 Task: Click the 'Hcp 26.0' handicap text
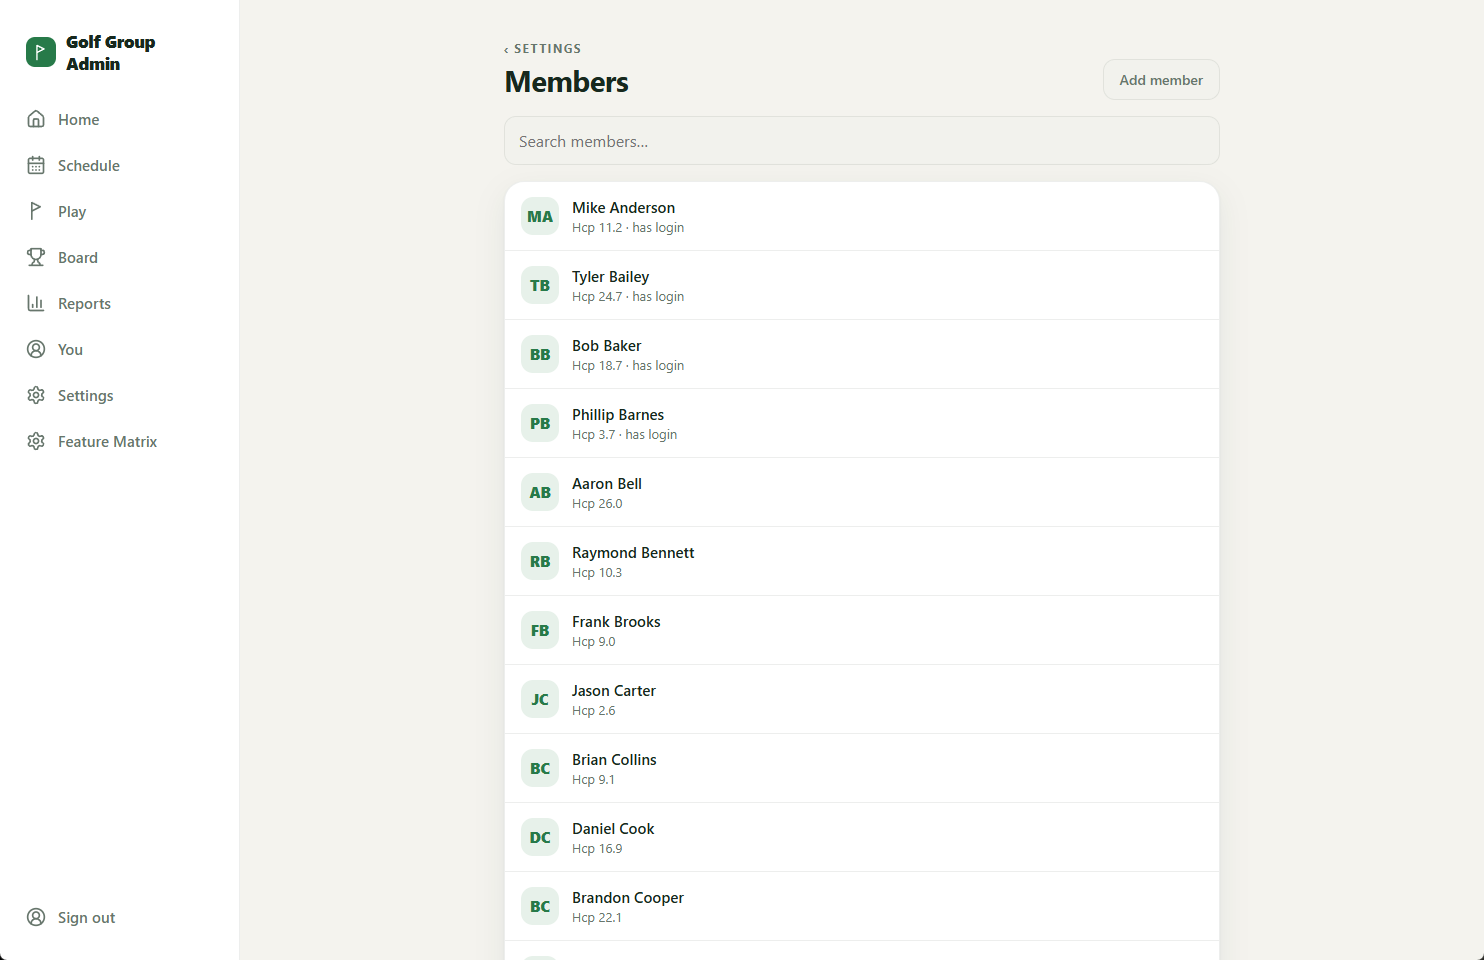click(597, 504)
